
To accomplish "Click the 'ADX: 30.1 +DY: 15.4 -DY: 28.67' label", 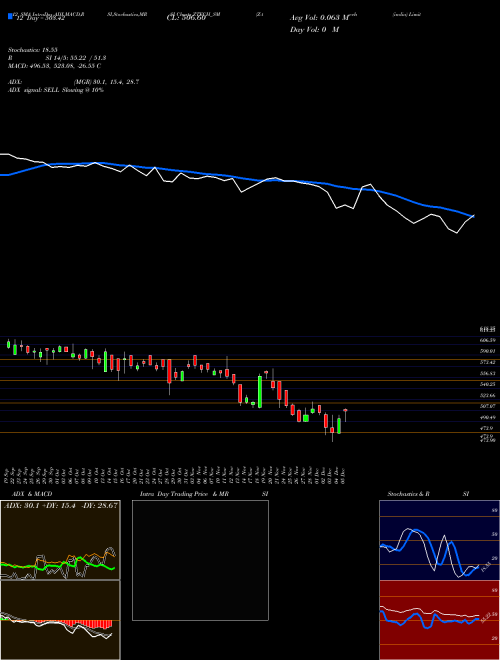I will click(61, 505).
